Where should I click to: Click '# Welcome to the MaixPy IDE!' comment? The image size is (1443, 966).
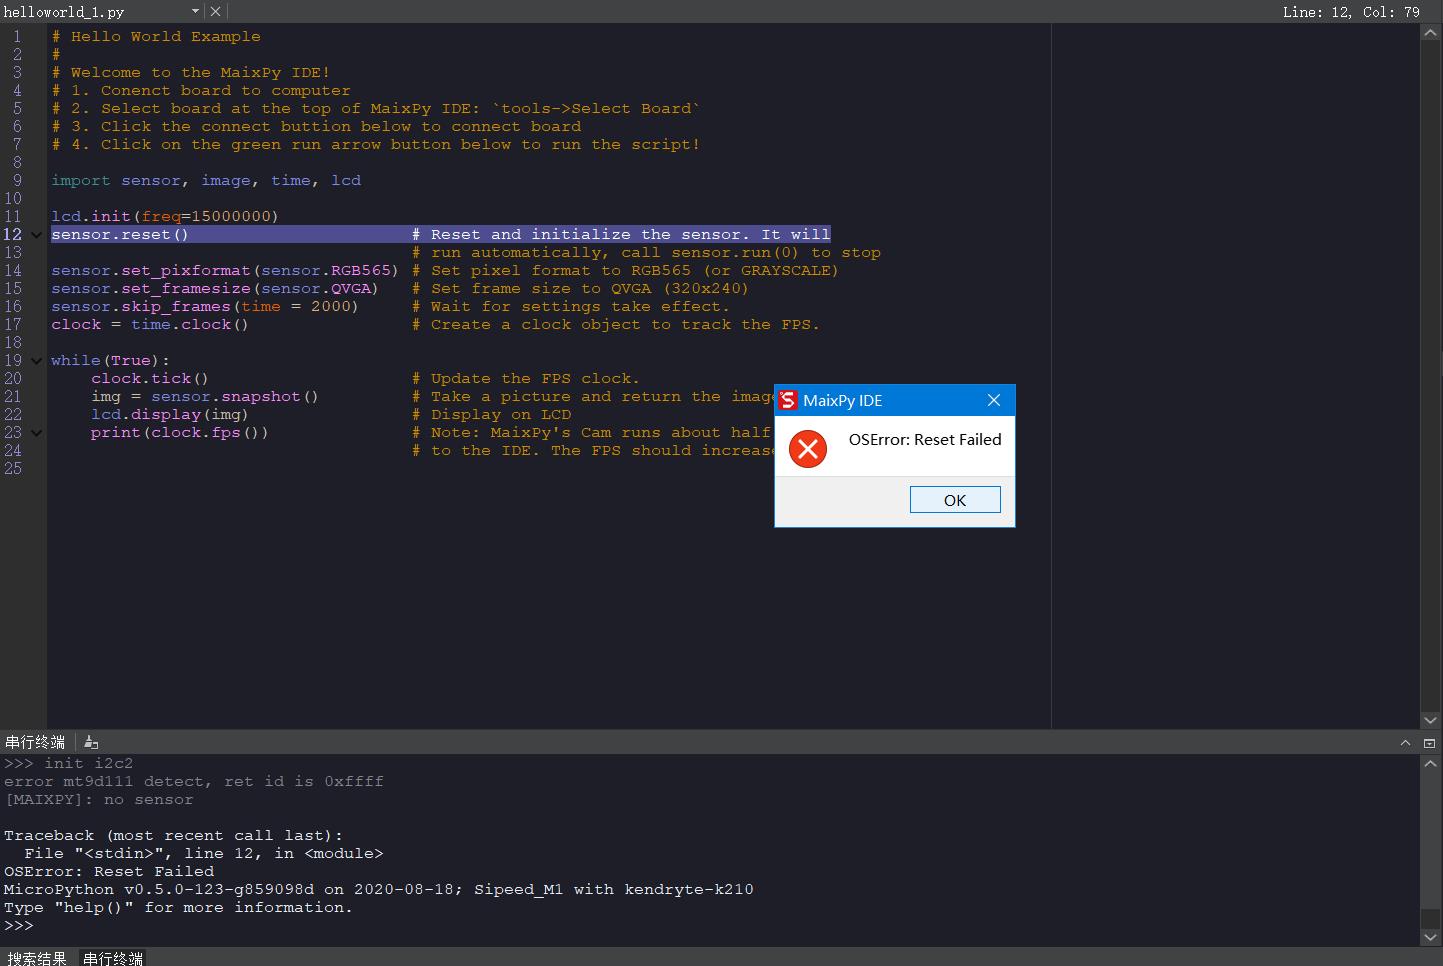191,72
